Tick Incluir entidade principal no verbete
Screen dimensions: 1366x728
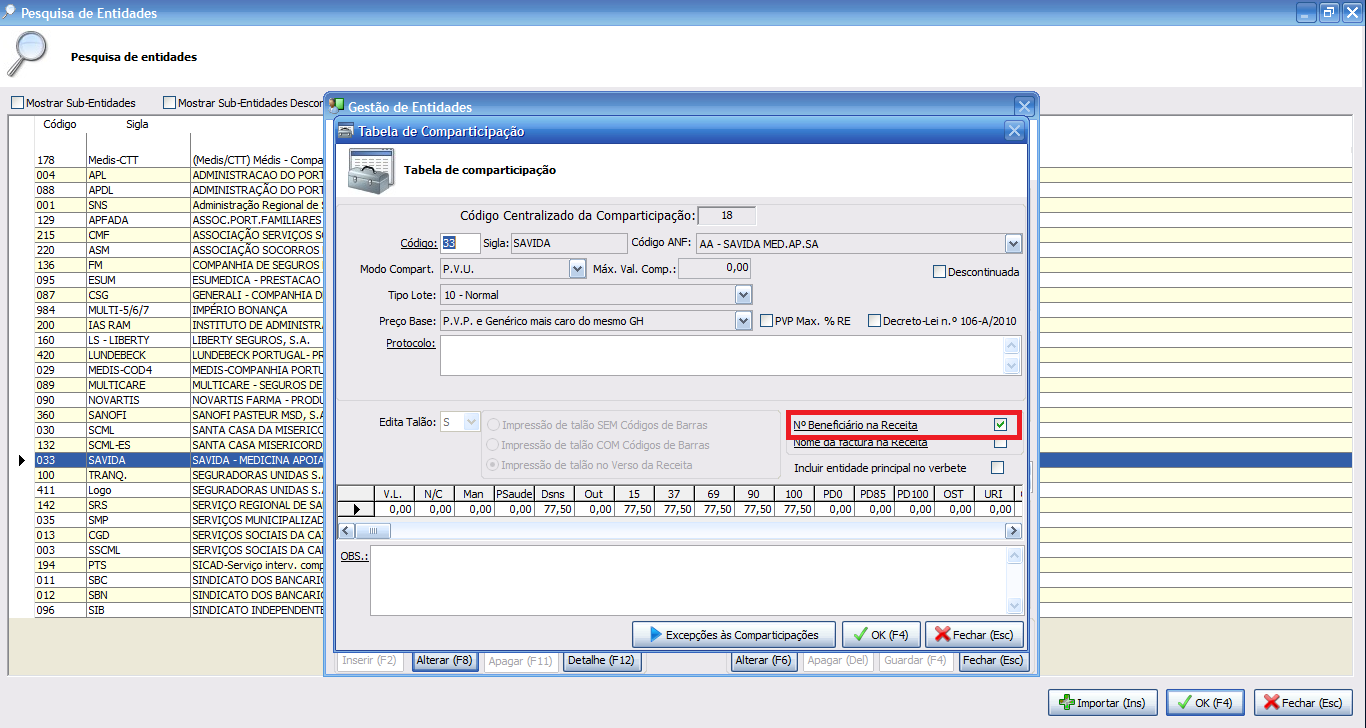pos(997,467)
